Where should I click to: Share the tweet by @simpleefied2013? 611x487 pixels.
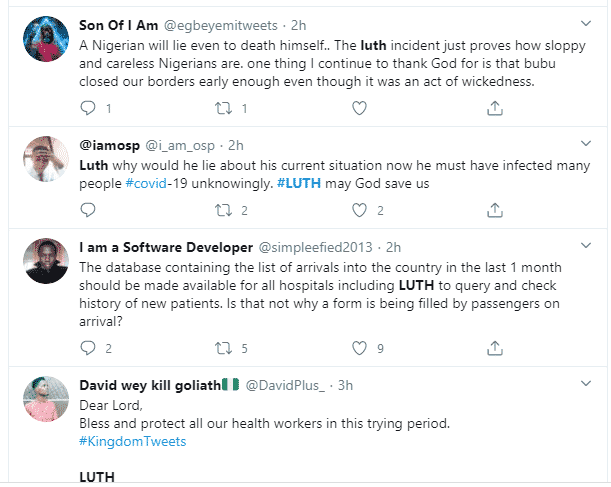[494, 347]
